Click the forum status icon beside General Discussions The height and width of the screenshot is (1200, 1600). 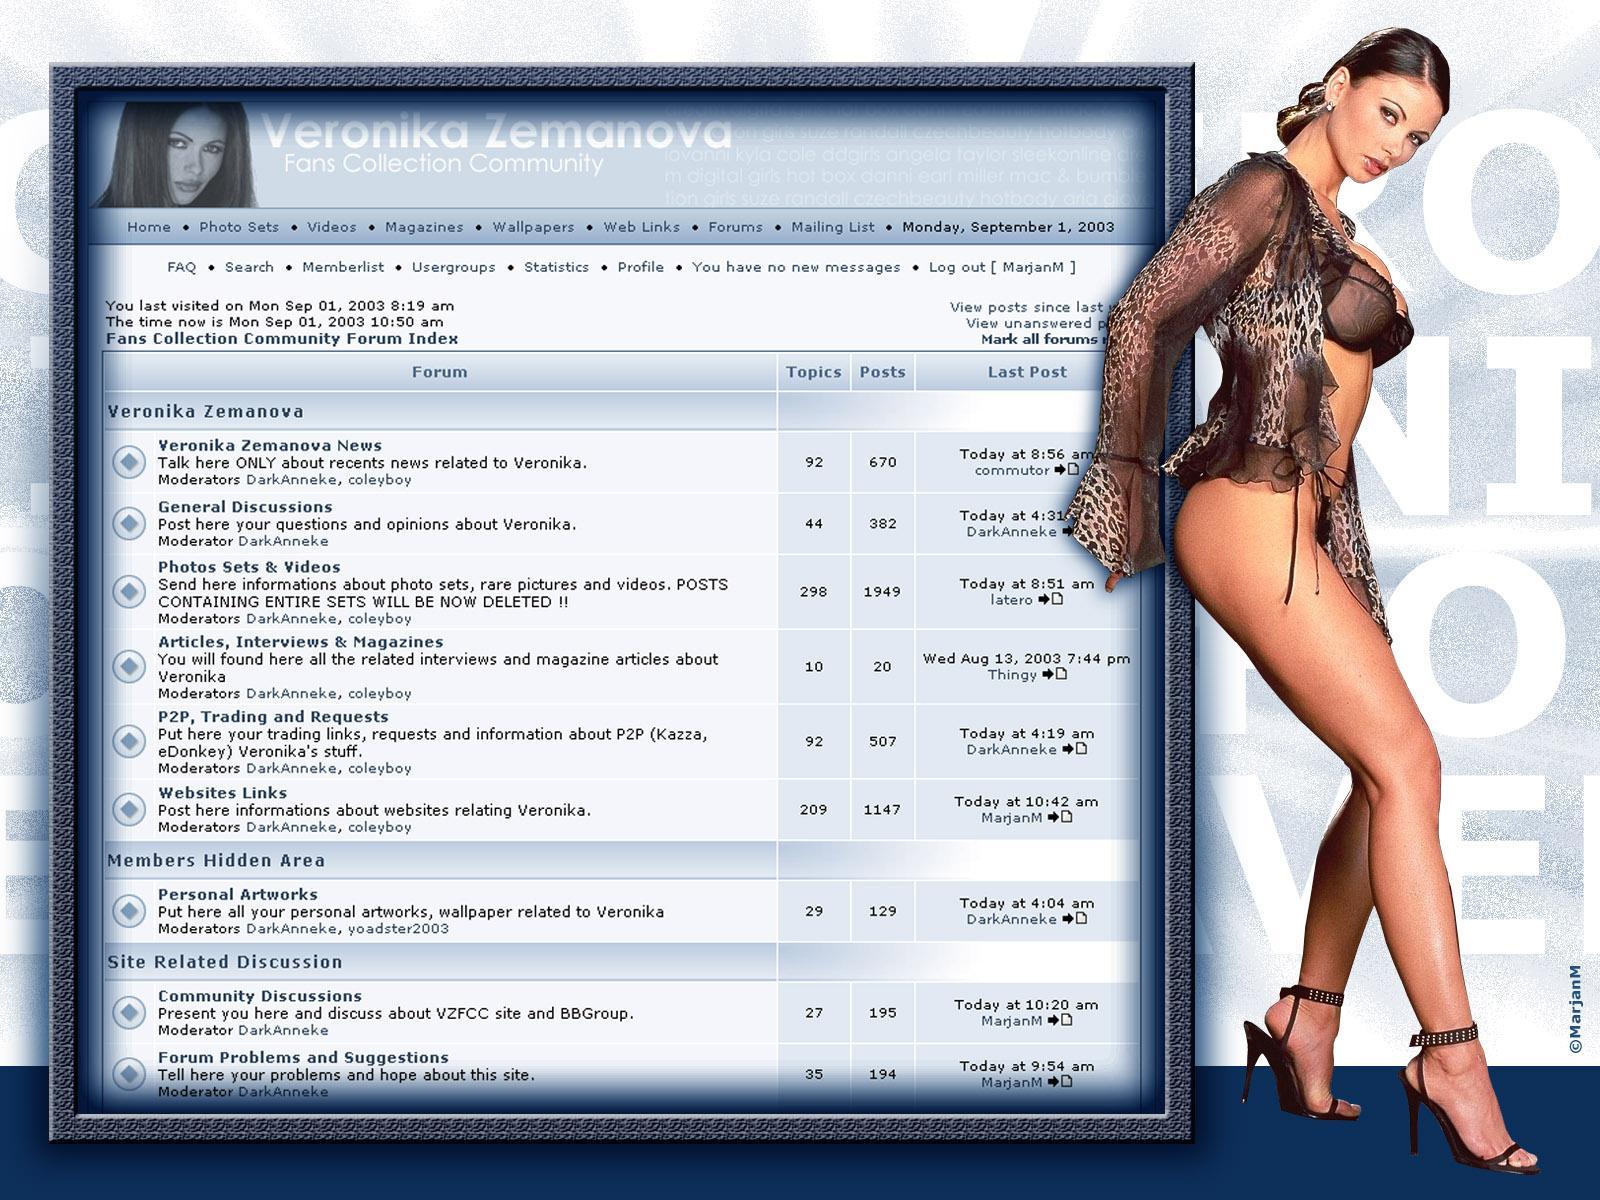tap(128, 523)
